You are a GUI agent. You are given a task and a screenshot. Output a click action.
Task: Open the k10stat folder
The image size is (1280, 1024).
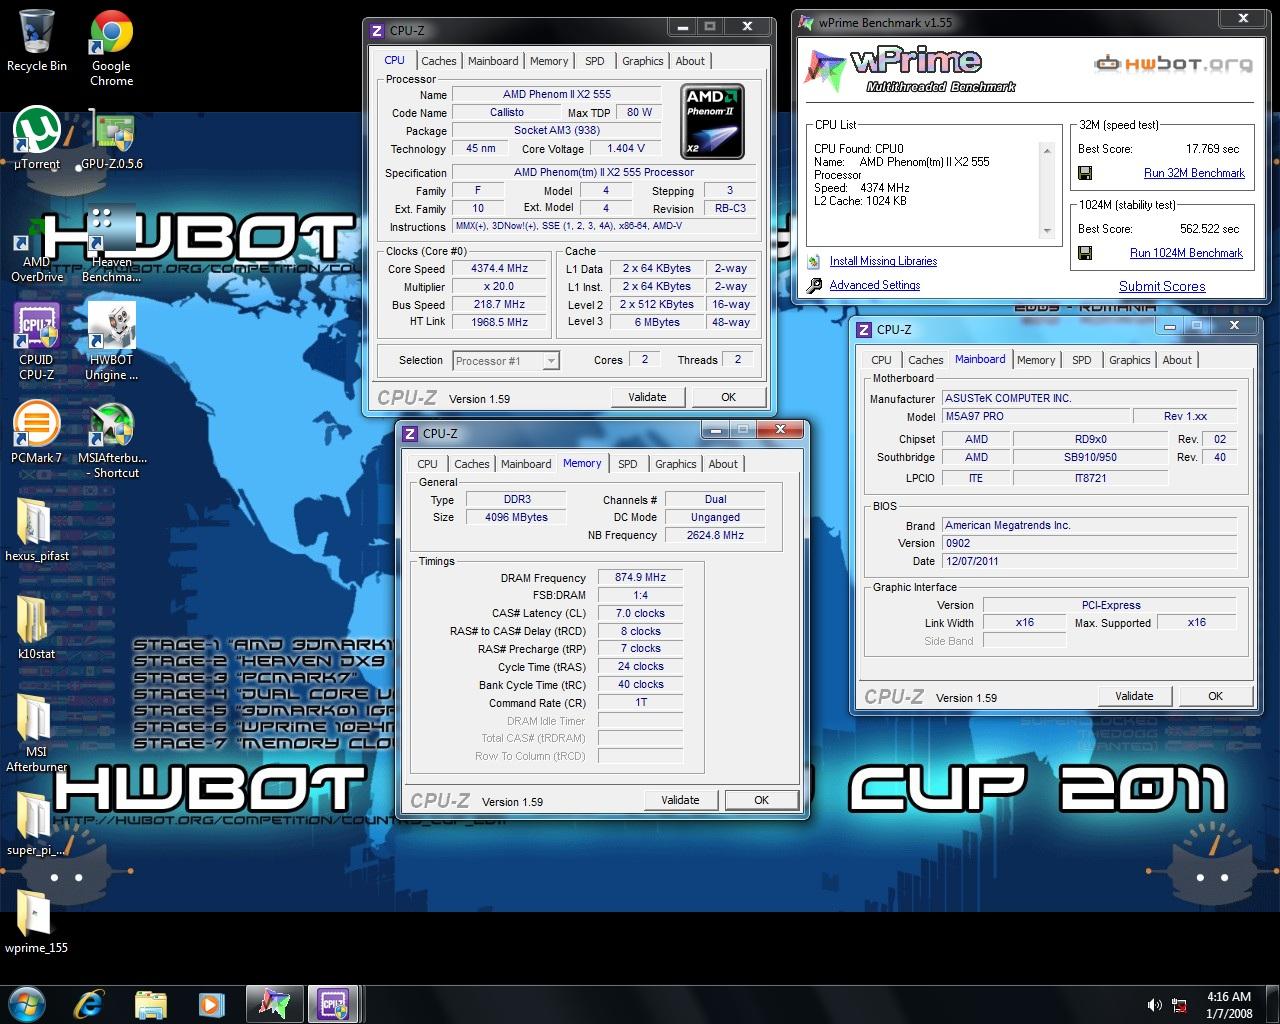pos(37,628)
